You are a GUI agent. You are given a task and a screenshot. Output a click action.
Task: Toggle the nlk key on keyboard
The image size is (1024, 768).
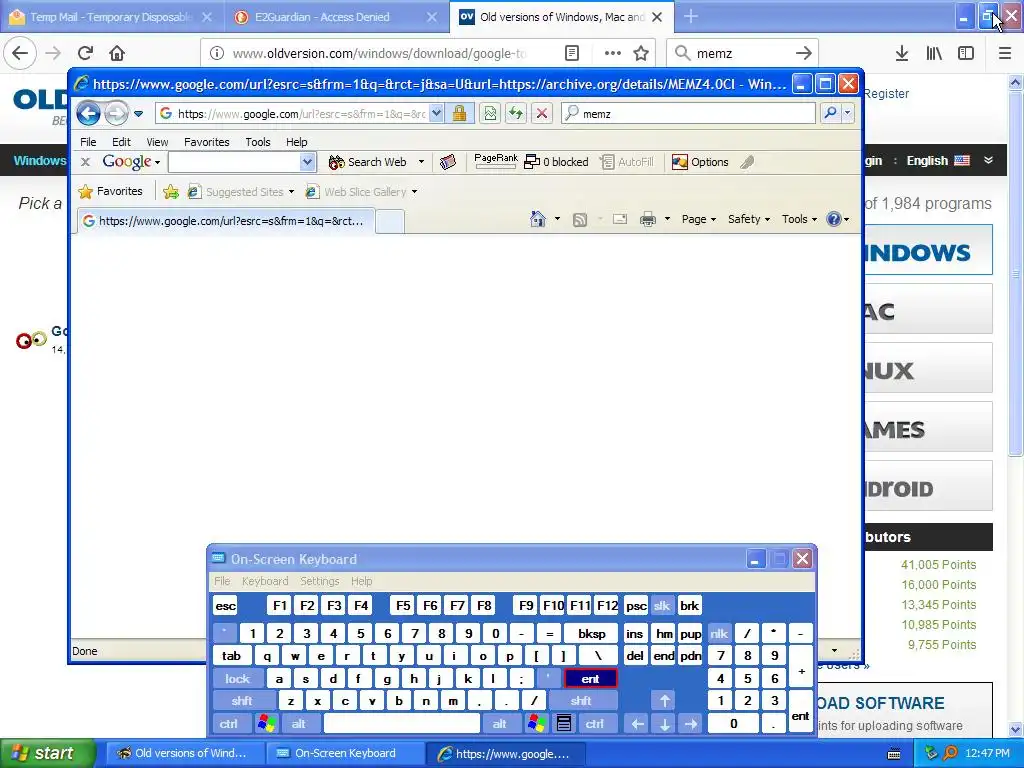[x=719, y=633]
